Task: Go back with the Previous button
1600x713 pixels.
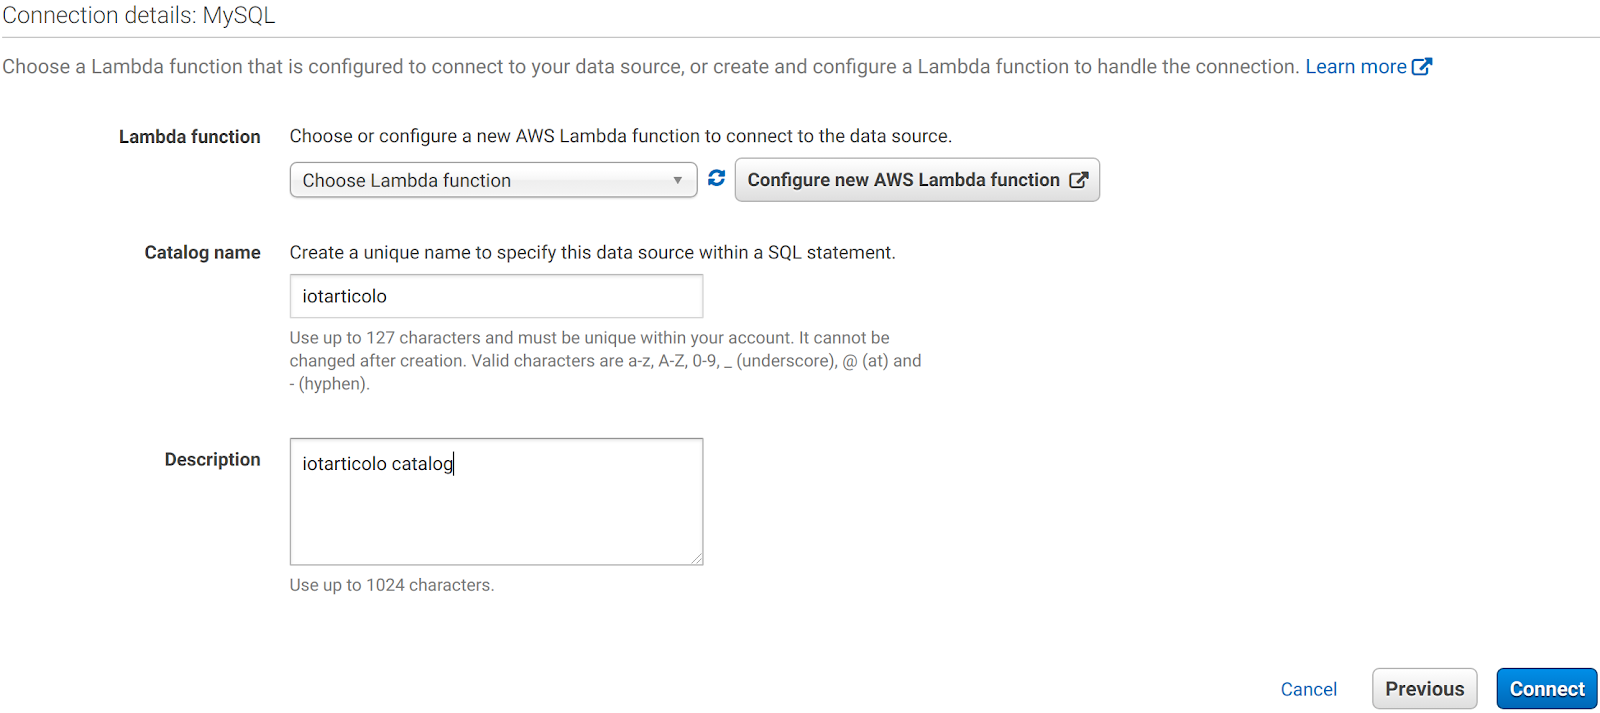Action: coord(1424,689)
